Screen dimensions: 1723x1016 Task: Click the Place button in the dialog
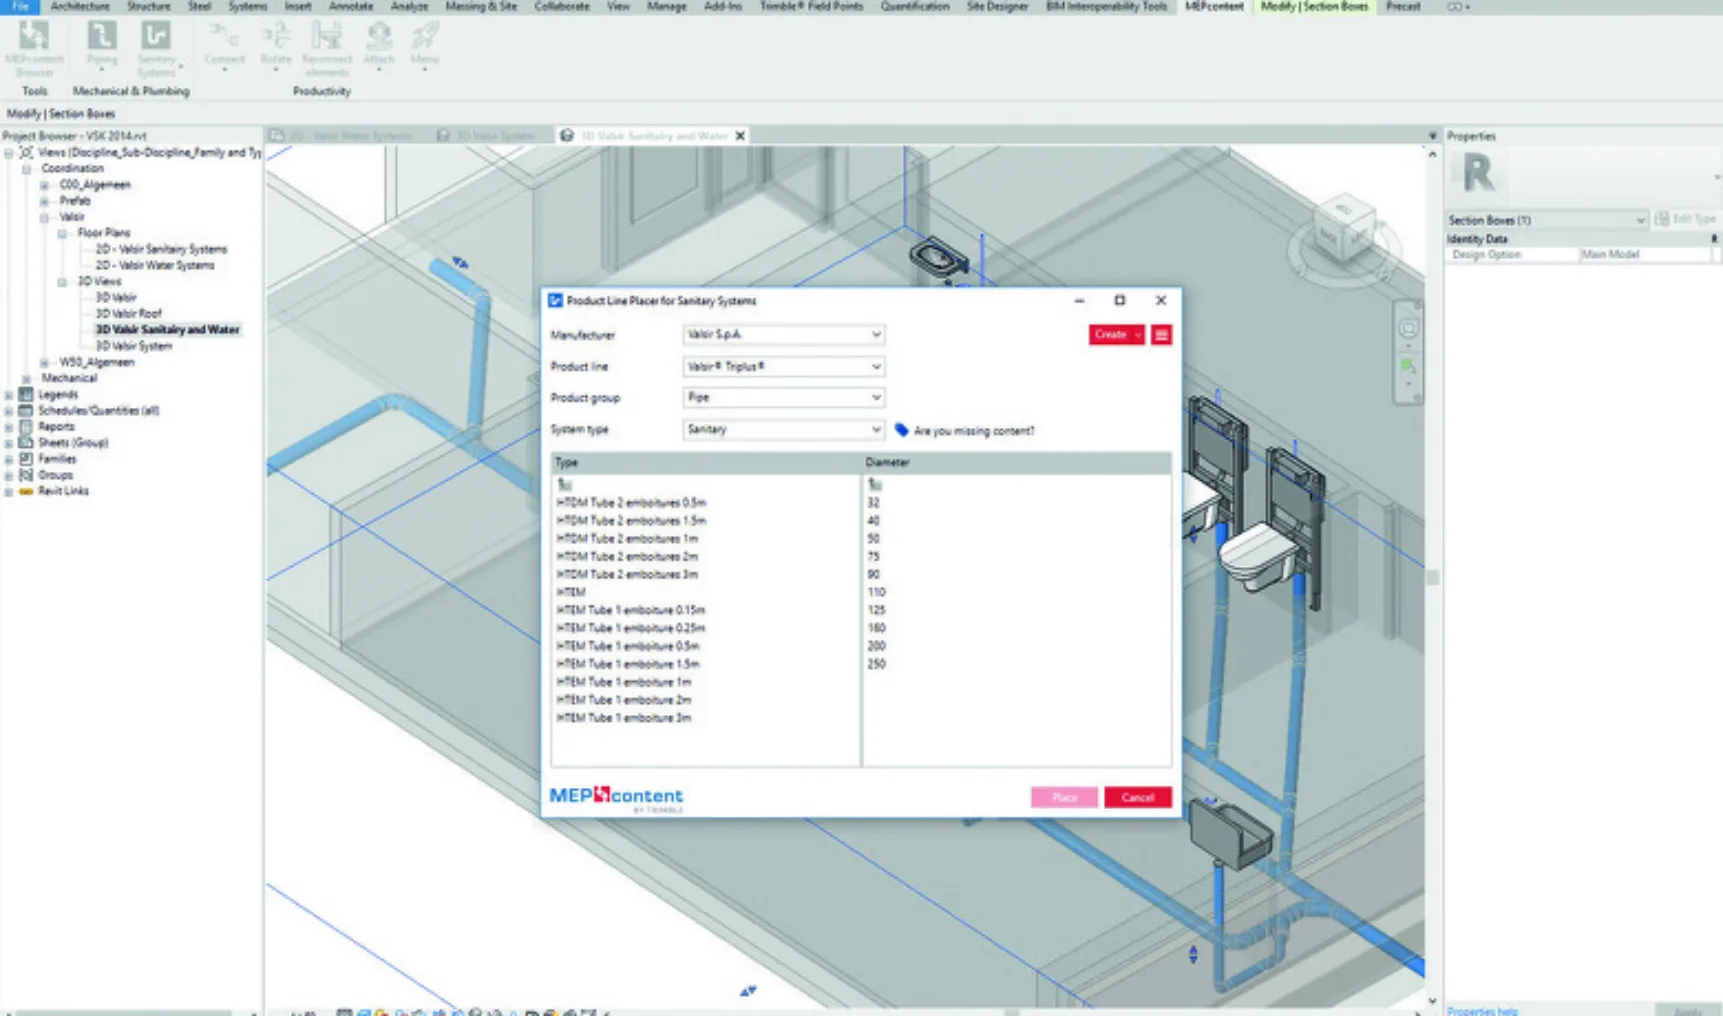coord(1063,797)
